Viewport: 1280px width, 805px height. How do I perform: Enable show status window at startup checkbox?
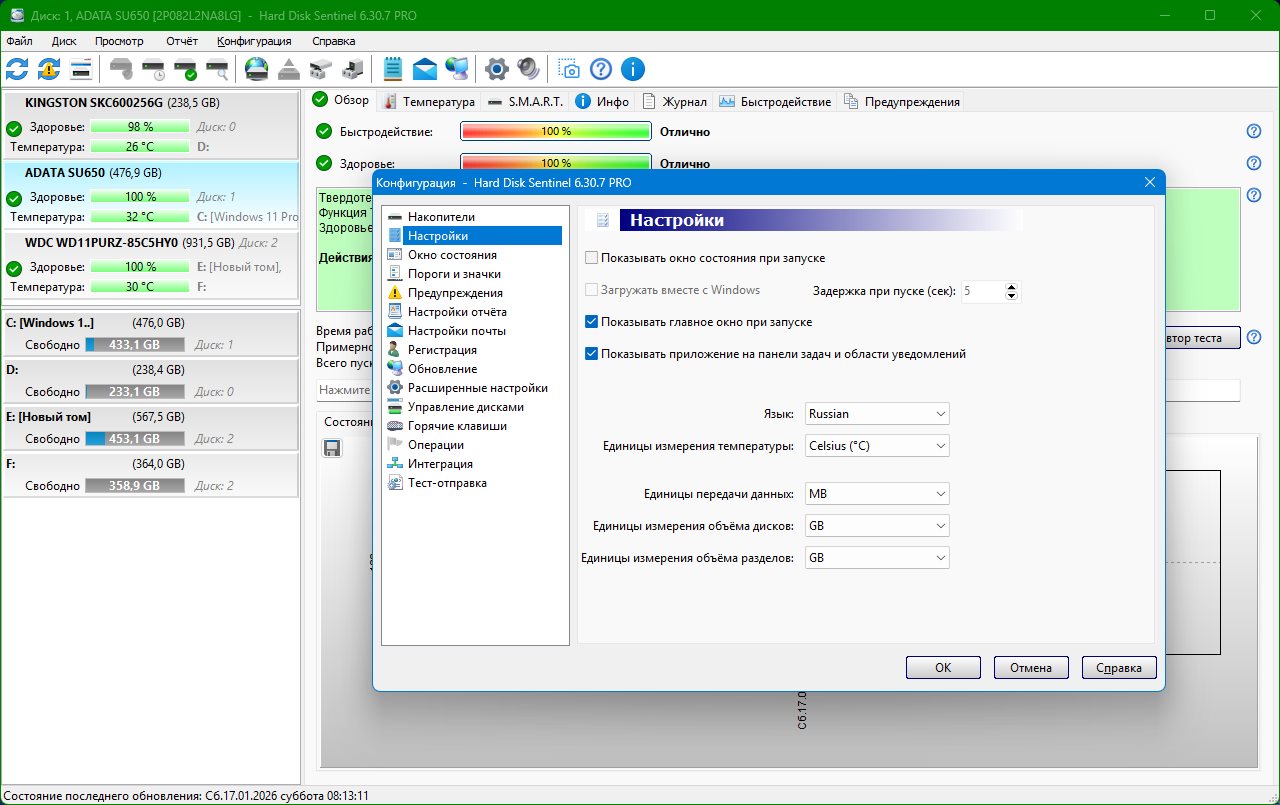click(592, 258)
